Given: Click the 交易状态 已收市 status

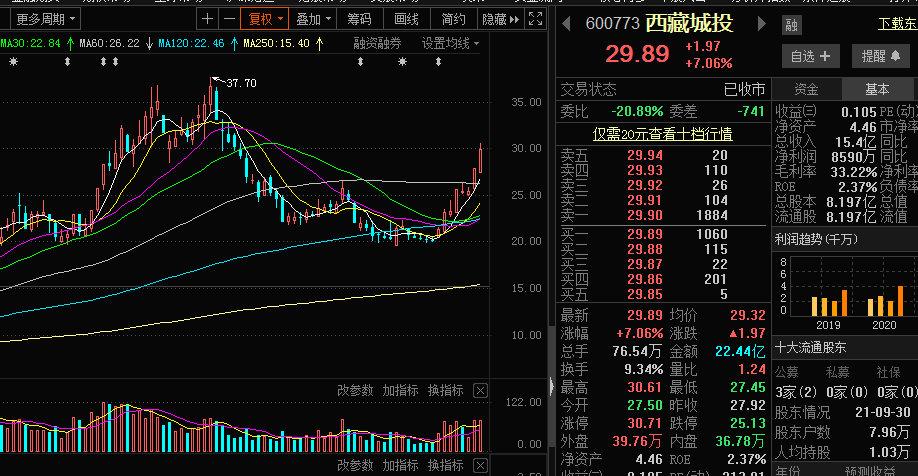Looking at the screenshot, I should point(662,89).
